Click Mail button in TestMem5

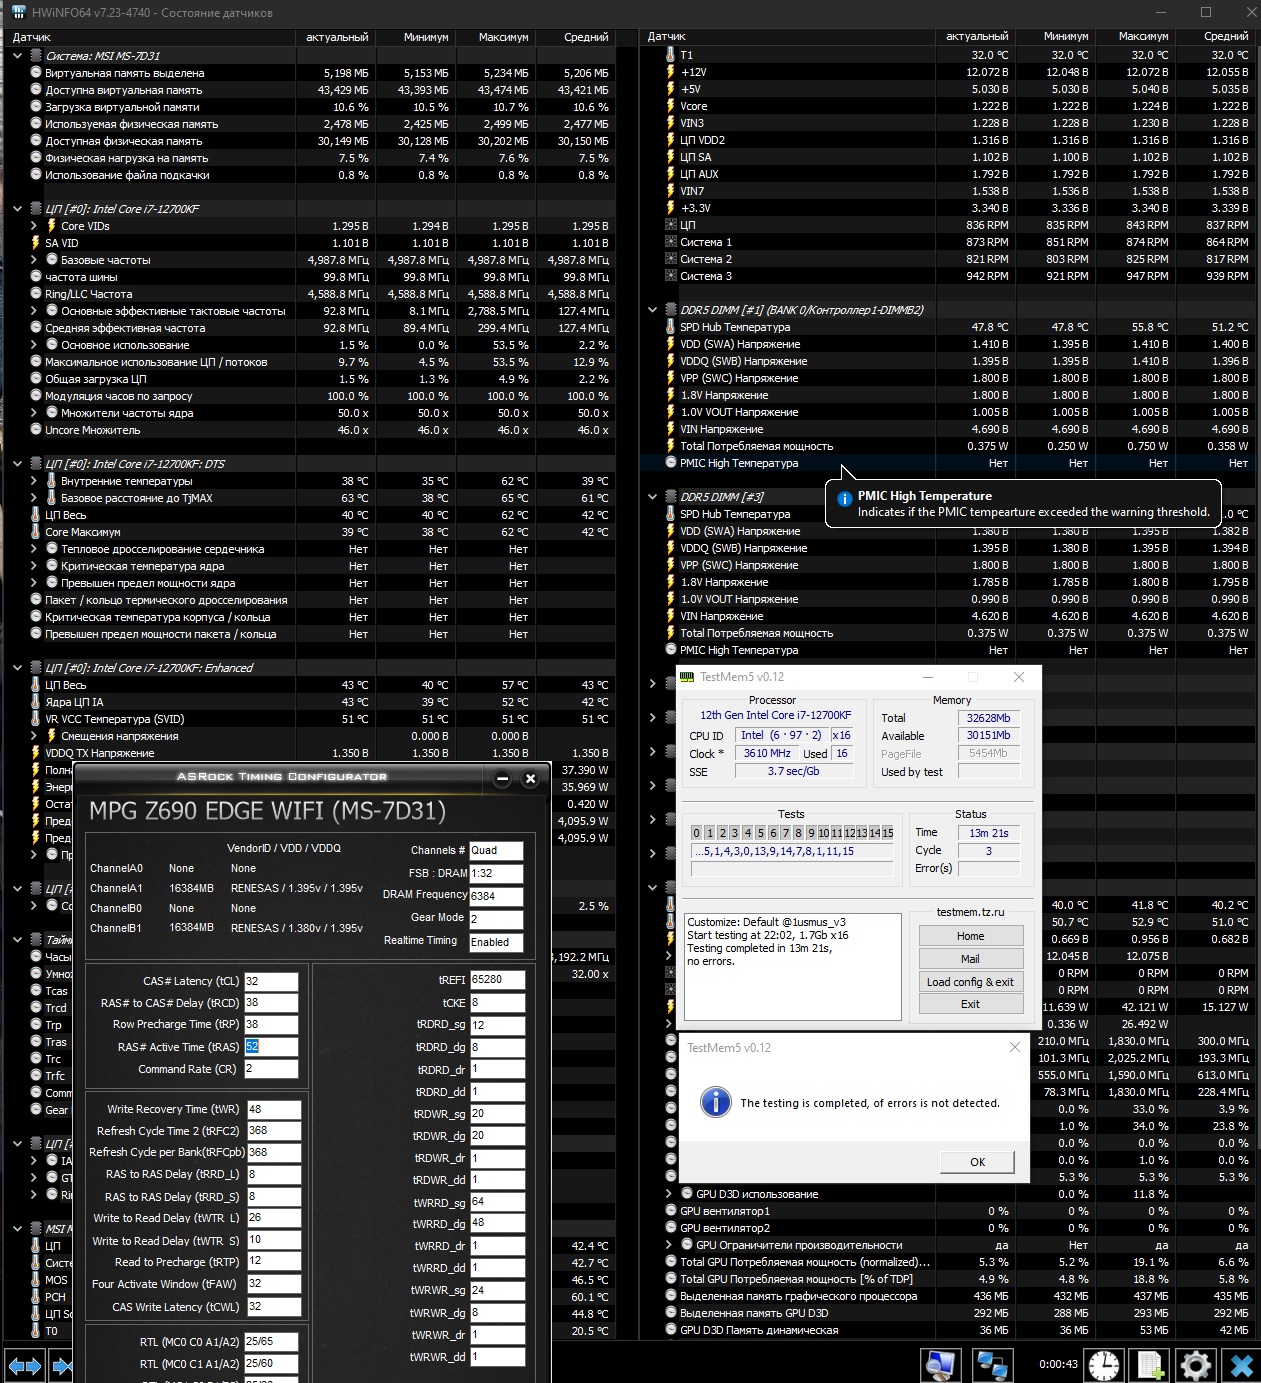(970, 959)
